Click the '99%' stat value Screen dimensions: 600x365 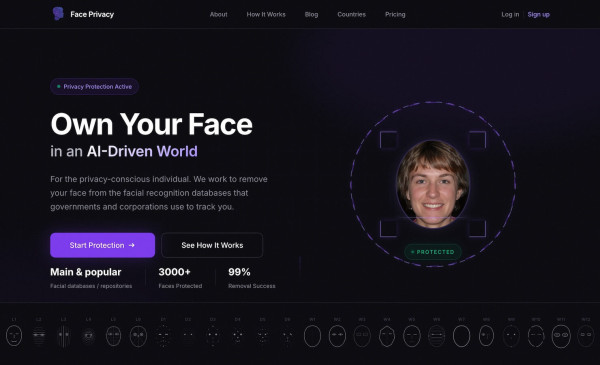tap(239, 272)
